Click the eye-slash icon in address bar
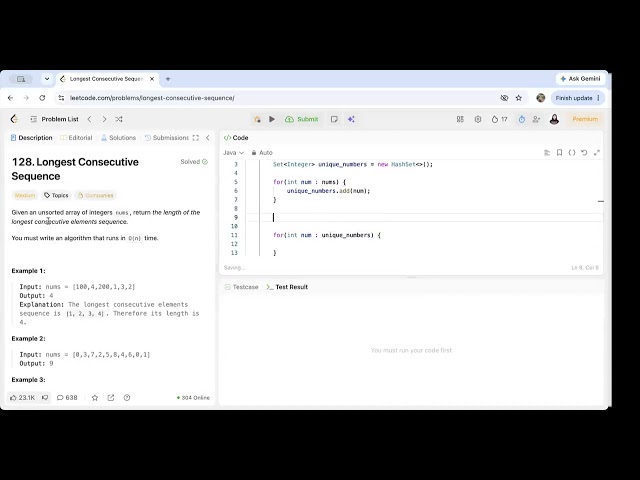This screenshot has width=640, height=480. [504, 98]
